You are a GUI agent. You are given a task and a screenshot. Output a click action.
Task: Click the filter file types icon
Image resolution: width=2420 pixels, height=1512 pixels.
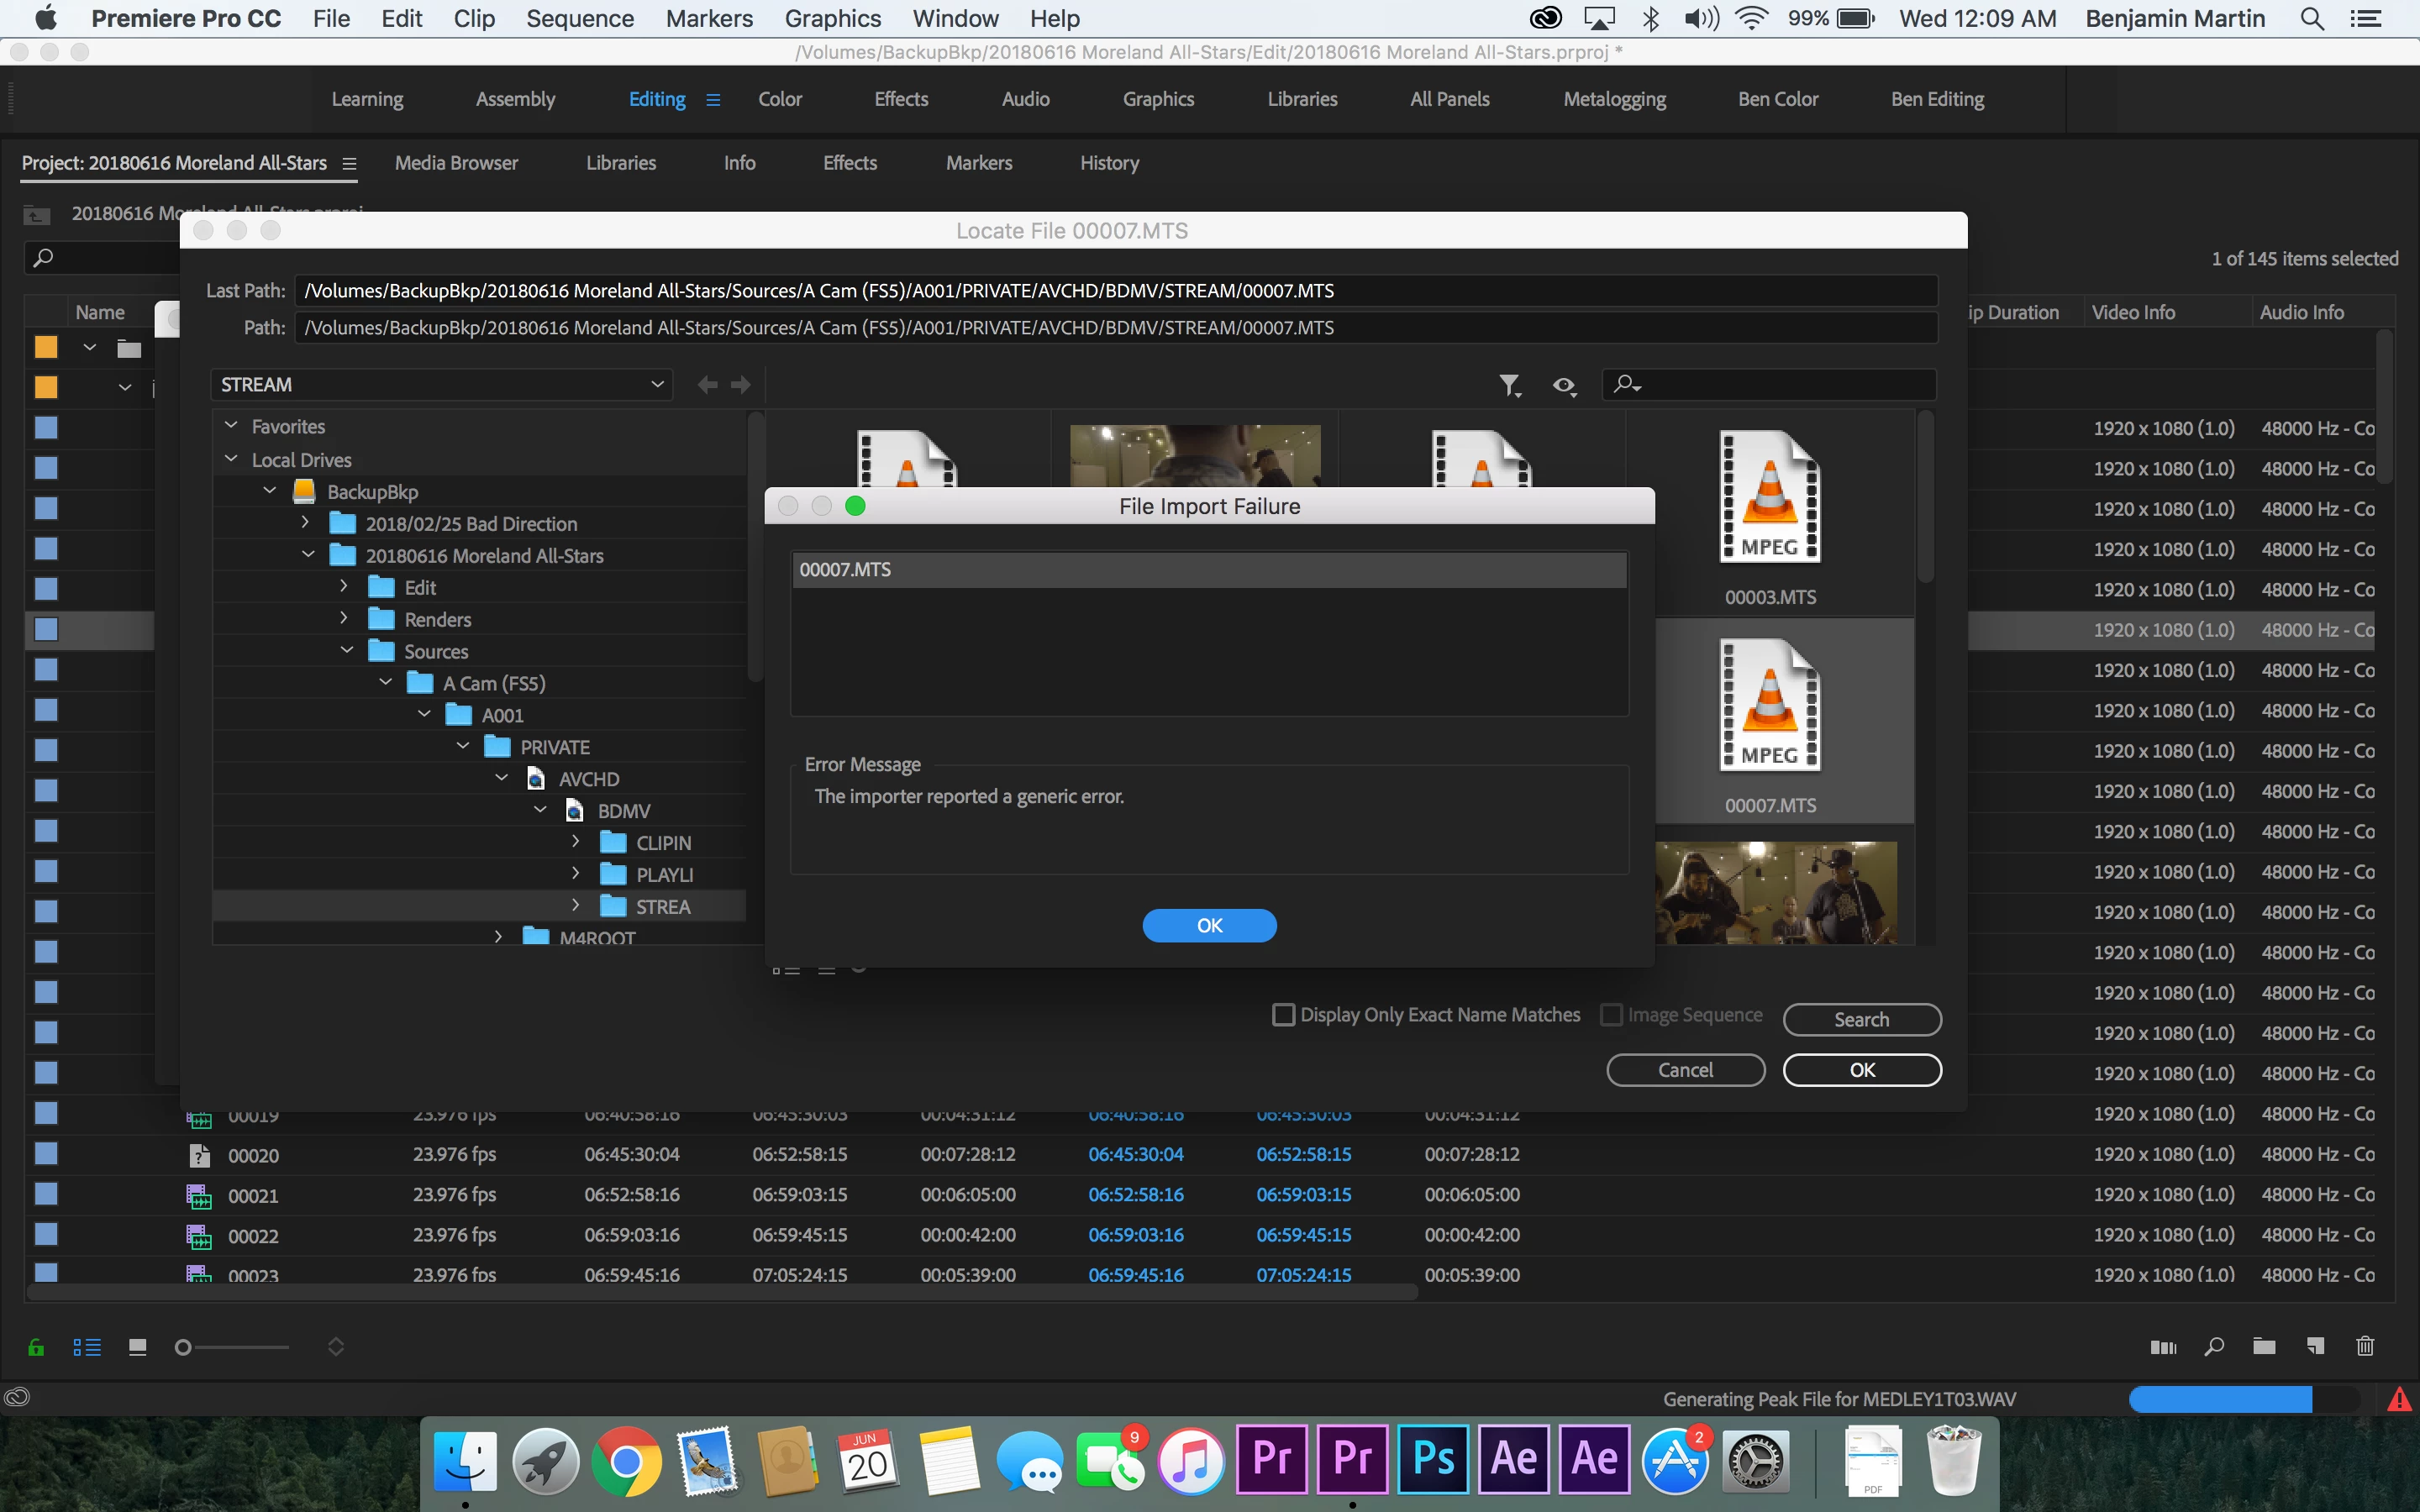click(x=1509, y=385)
